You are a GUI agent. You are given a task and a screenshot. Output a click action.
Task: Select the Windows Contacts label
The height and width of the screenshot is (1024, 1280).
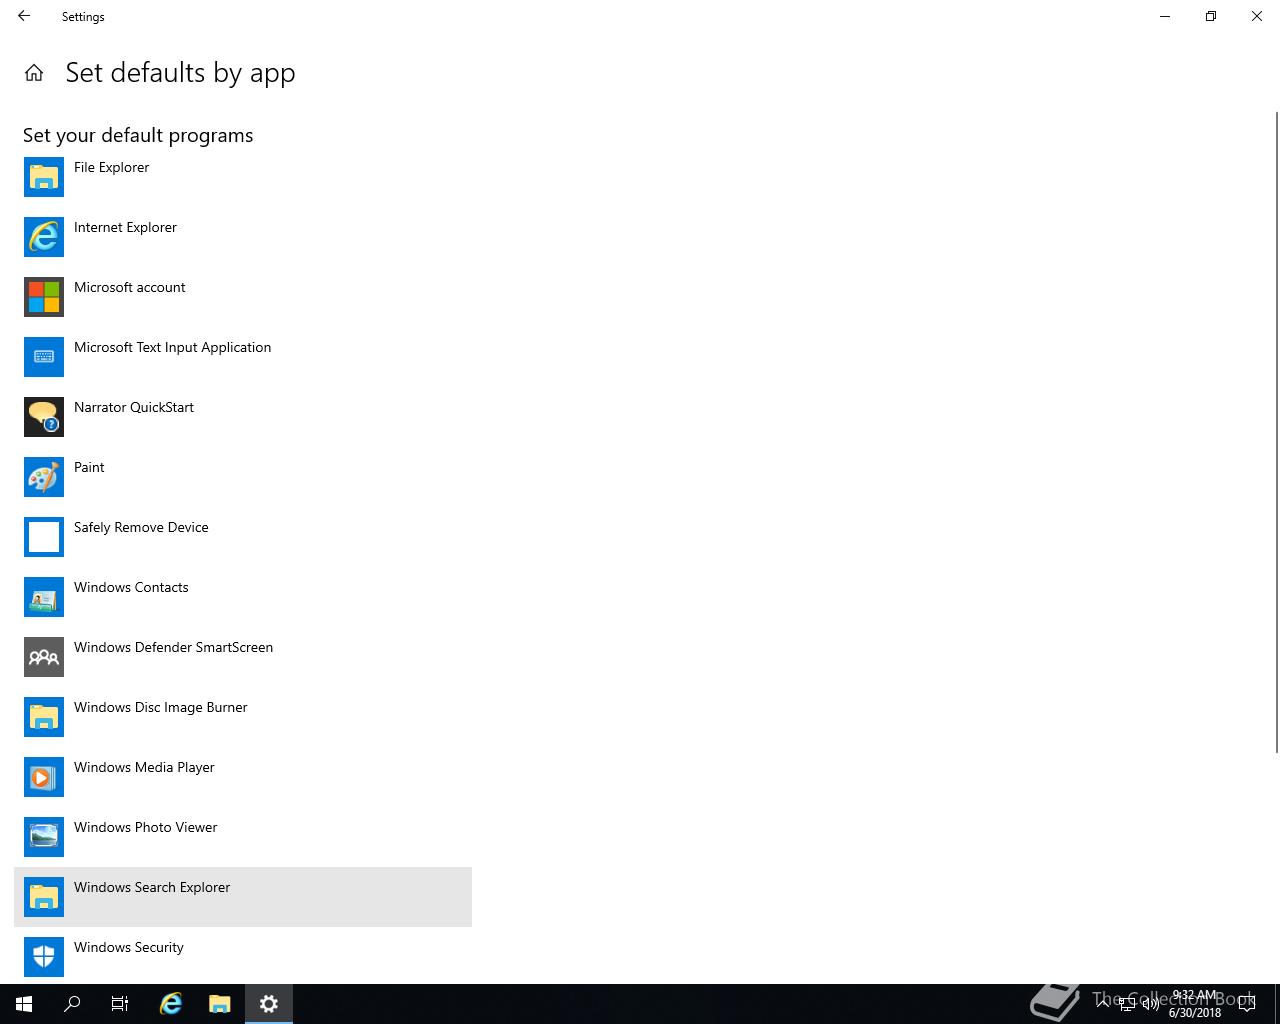131,587
